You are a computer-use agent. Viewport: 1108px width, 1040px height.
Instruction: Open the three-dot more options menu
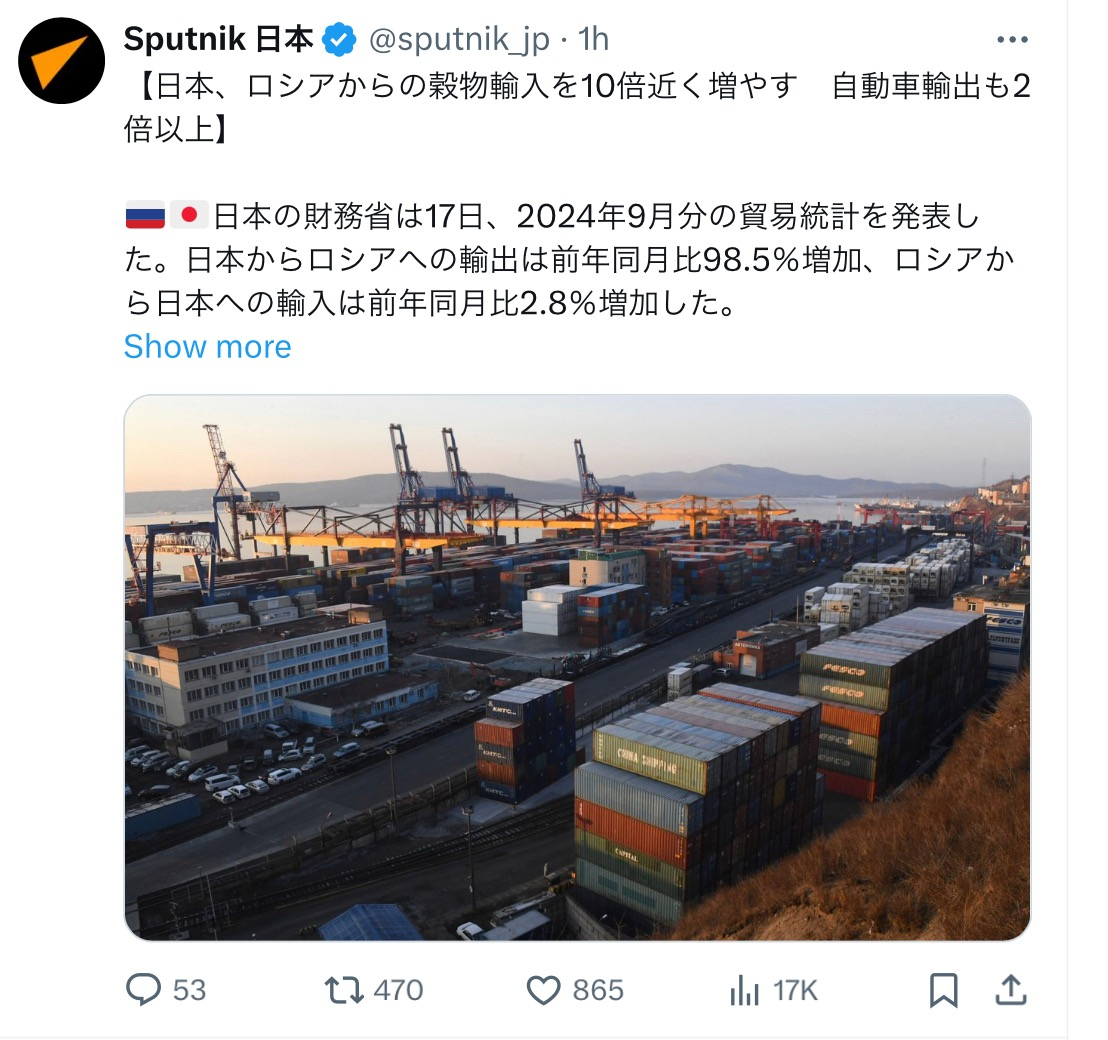click(1012, 40)
